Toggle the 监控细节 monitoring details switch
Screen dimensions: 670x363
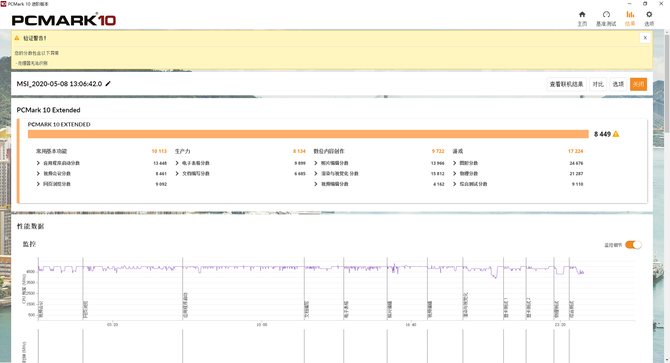click(x=633, y=245)
